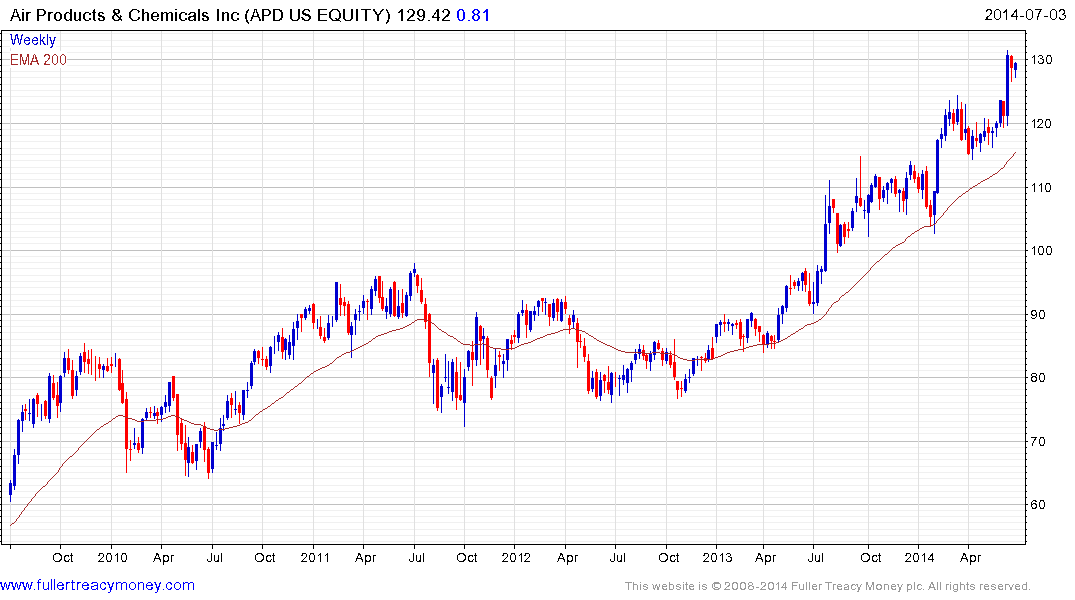This screenshot has height=600, width=1075.
Task: Click the 2012 marker on the time axis
Action: [x=516, y=557]
